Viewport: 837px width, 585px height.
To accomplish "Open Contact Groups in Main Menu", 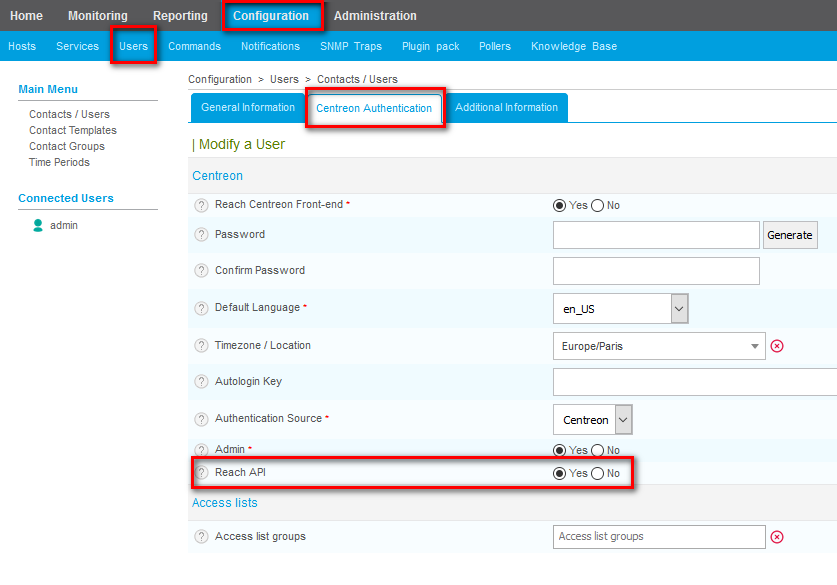I will (x=67, y=147).
